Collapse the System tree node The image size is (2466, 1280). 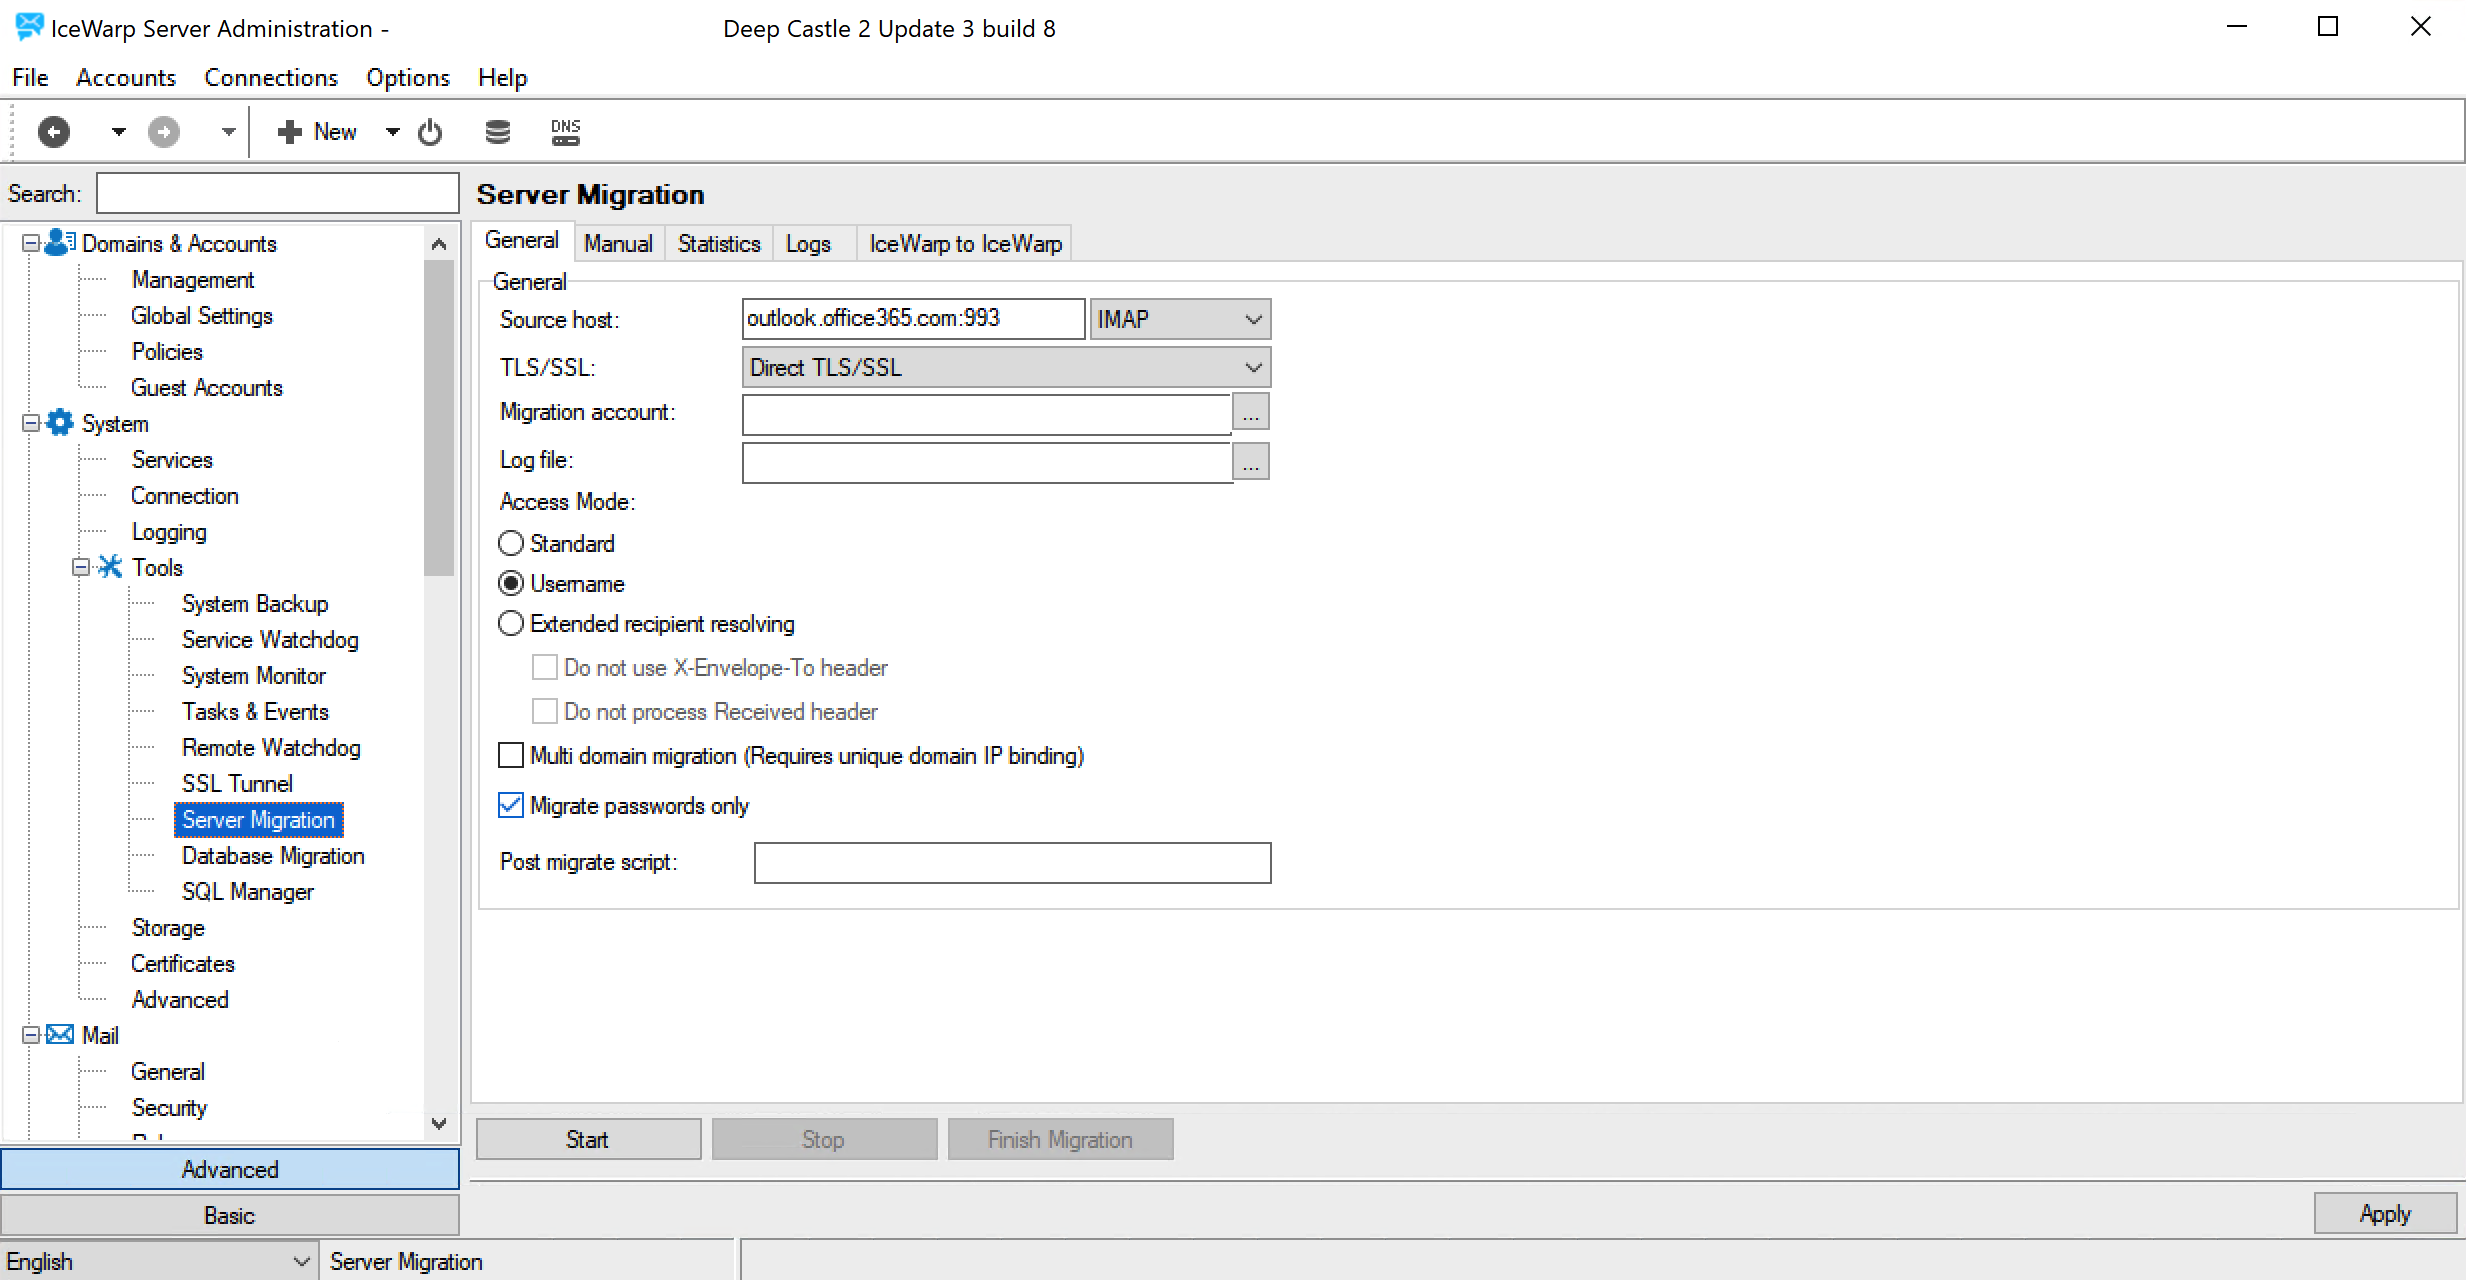coord(31,423)
